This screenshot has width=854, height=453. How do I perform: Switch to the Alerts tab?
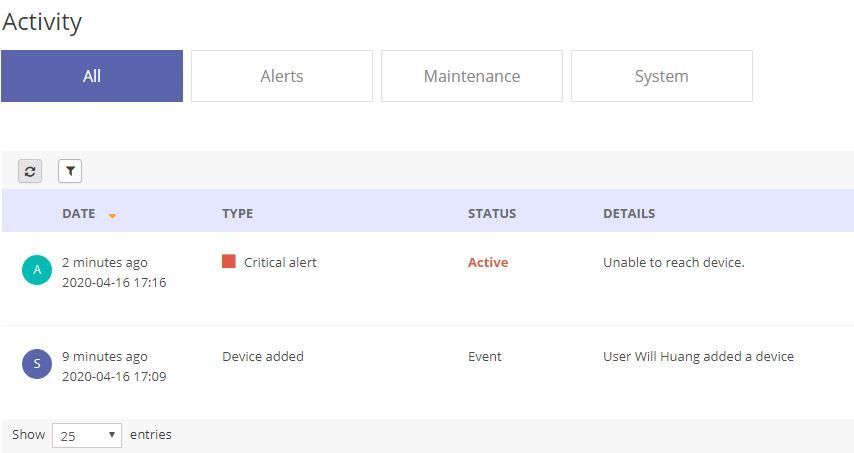[x=282, y=76]
